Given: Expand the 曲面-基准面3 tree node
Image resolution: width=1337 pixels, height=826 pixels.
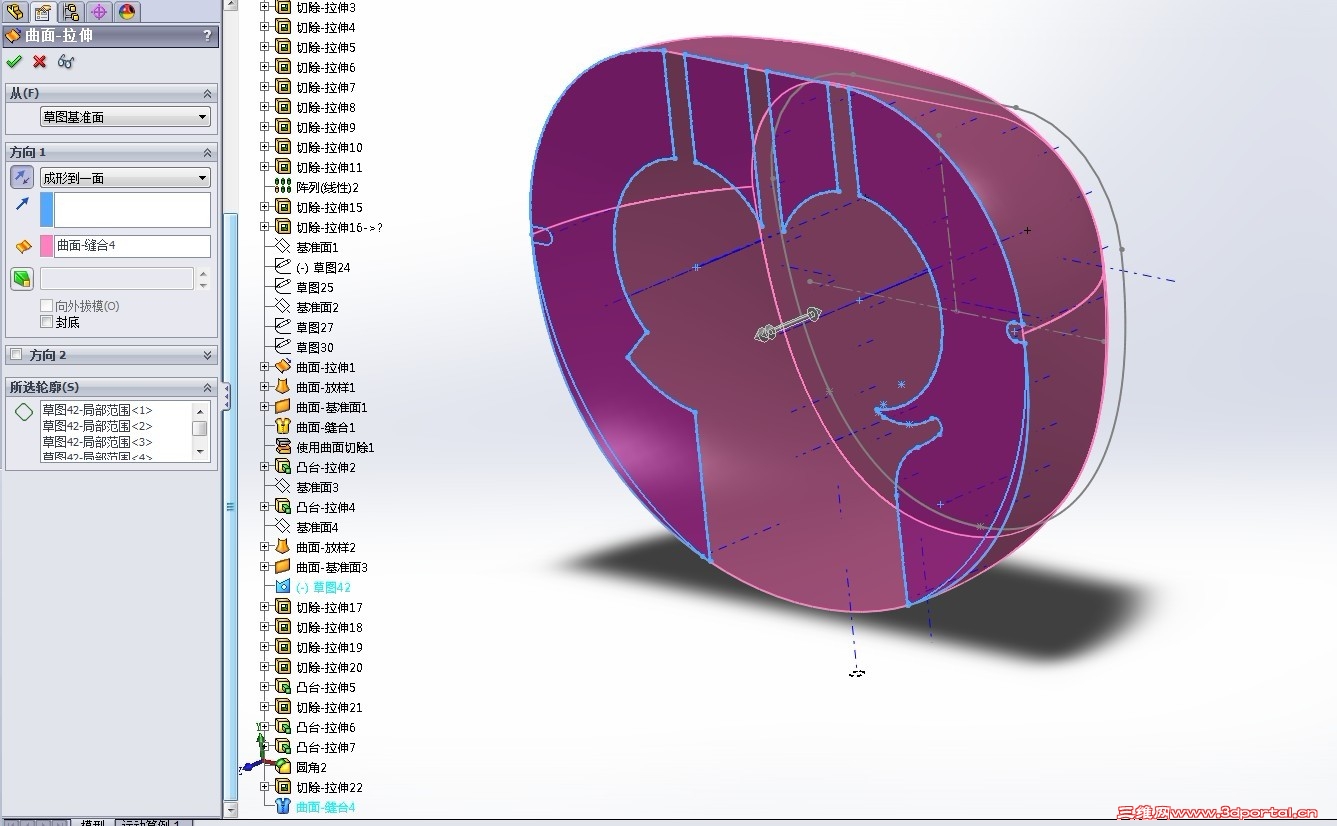Looking at the screenshot, I should point(265,567).
